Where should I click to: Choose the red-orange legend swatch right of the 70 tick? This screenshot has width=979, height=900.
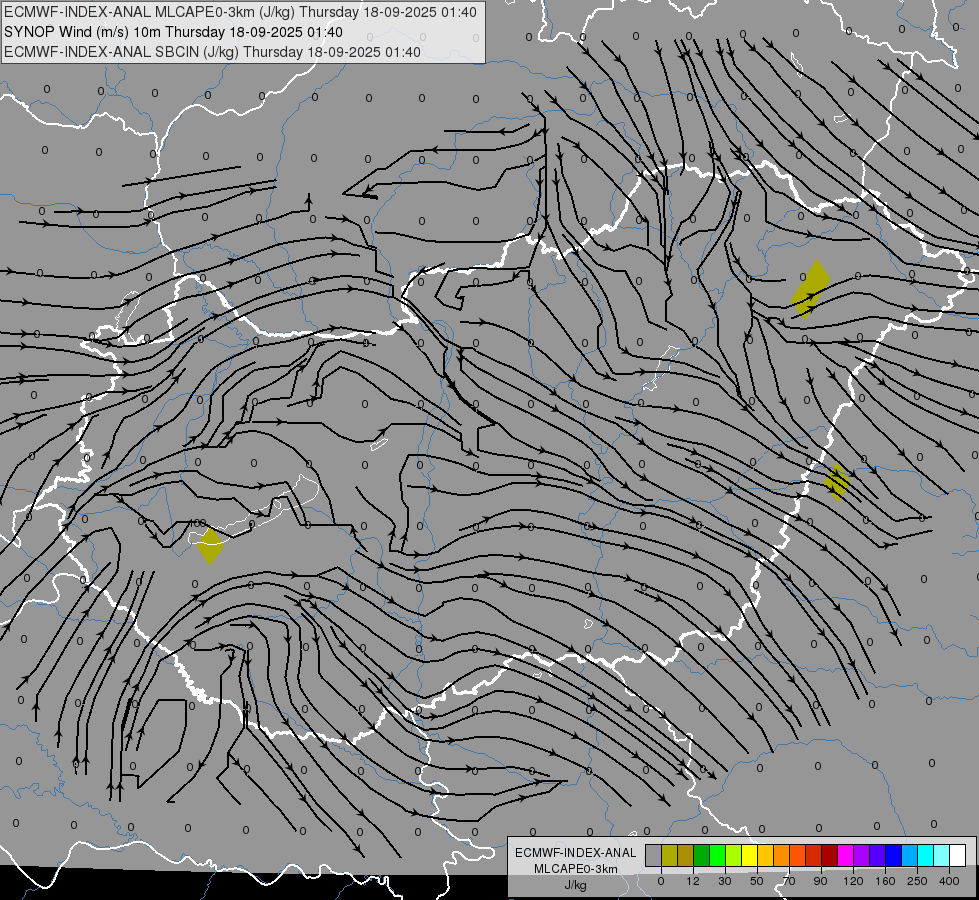[x=798, y=855]
